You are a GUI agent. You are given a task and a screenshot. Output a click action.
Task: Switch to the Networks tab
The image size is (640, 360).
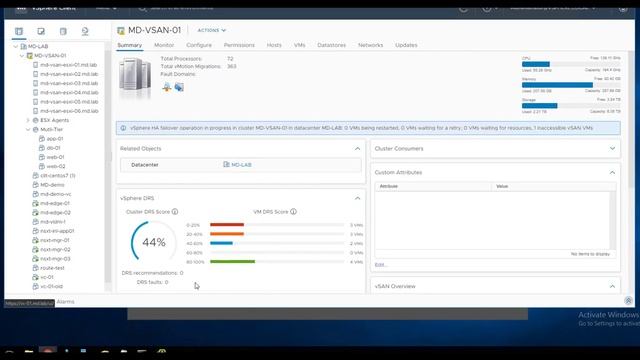click(x=371, y=45)
